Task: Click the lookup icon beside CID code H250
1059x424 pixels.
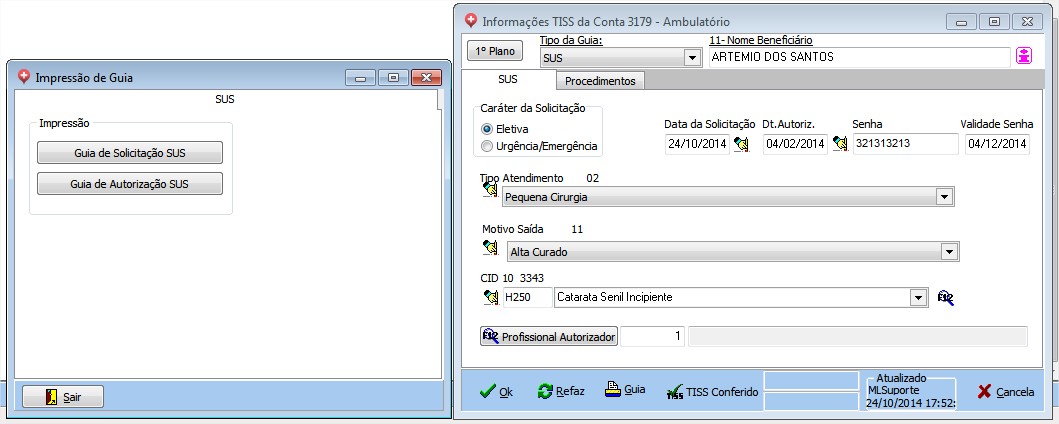Action: tap(490, 297)
